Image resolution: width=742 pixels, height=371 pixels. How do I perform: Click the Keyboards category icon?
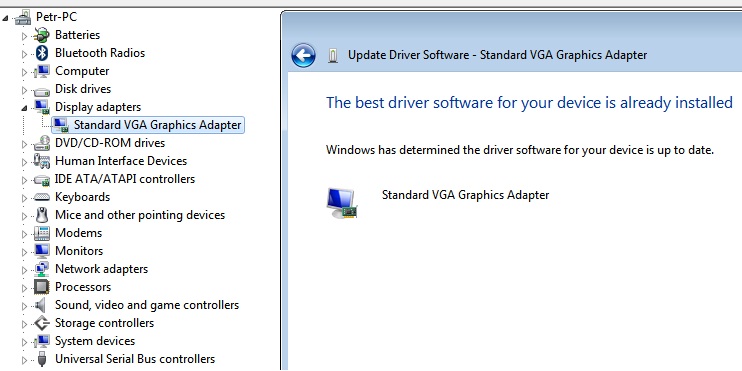[42, 197]
